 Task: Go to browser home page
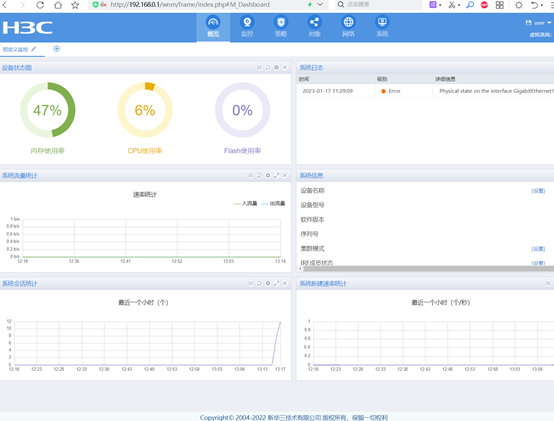58,5
